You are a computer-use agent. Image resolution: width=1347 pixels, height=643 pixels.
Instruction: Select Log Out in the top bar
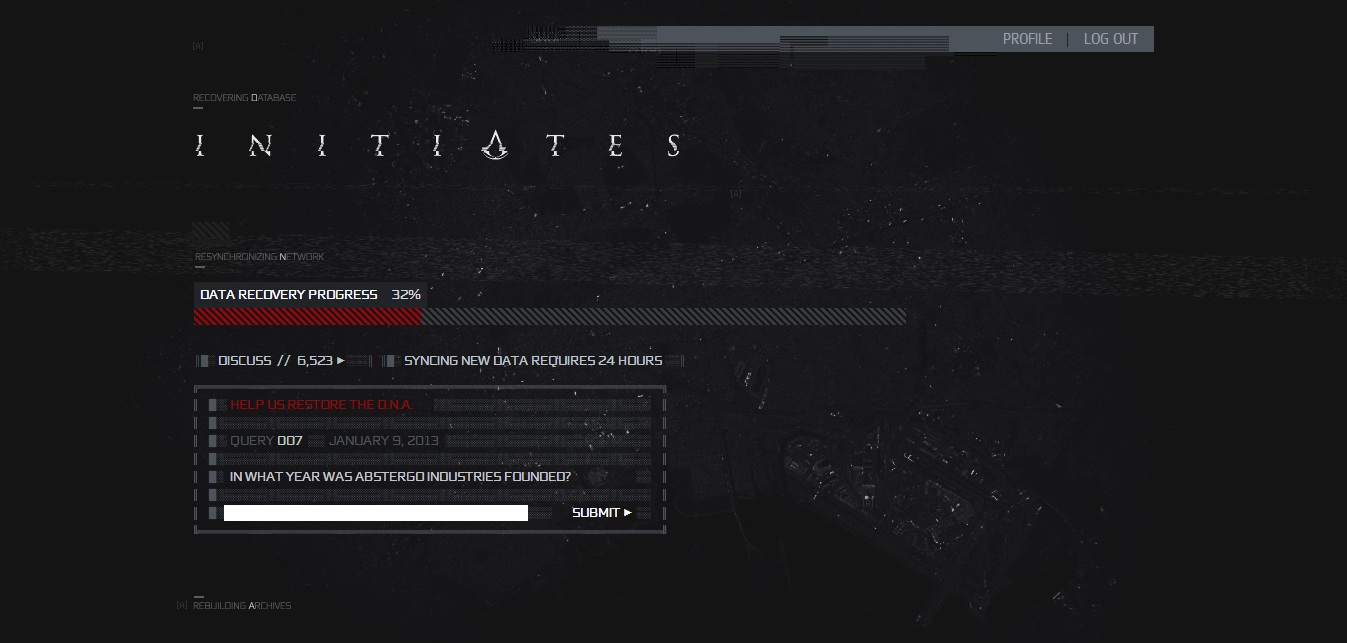coord(1111,39)
